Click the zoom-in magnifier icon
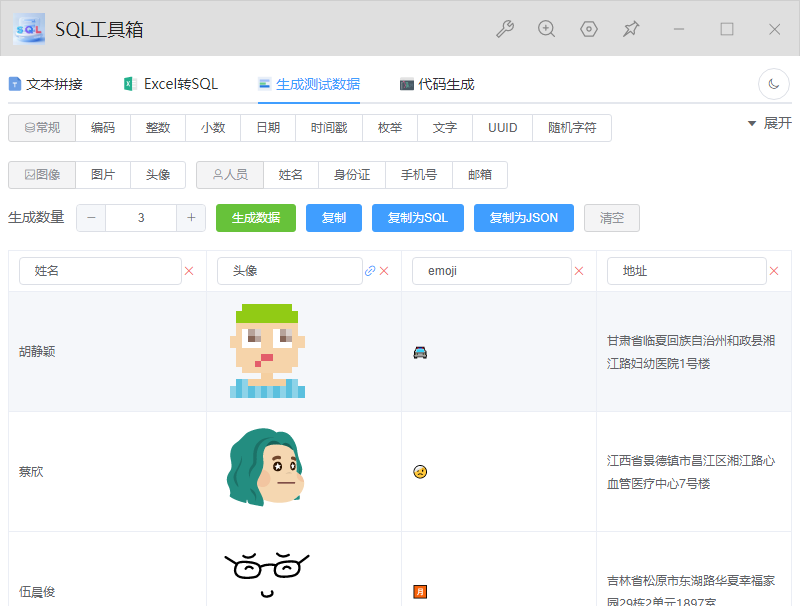This screenshot has width=800, height=606. (547, 29)
